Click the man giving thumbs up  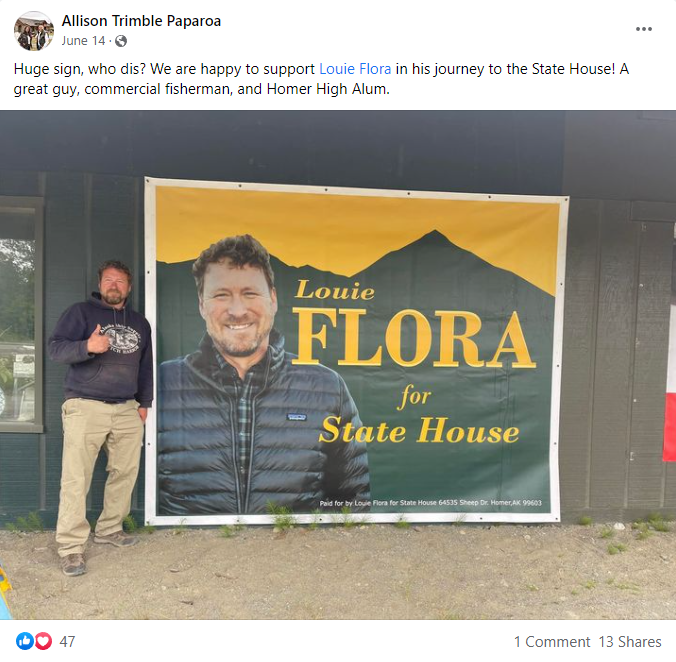pos(102,416)
